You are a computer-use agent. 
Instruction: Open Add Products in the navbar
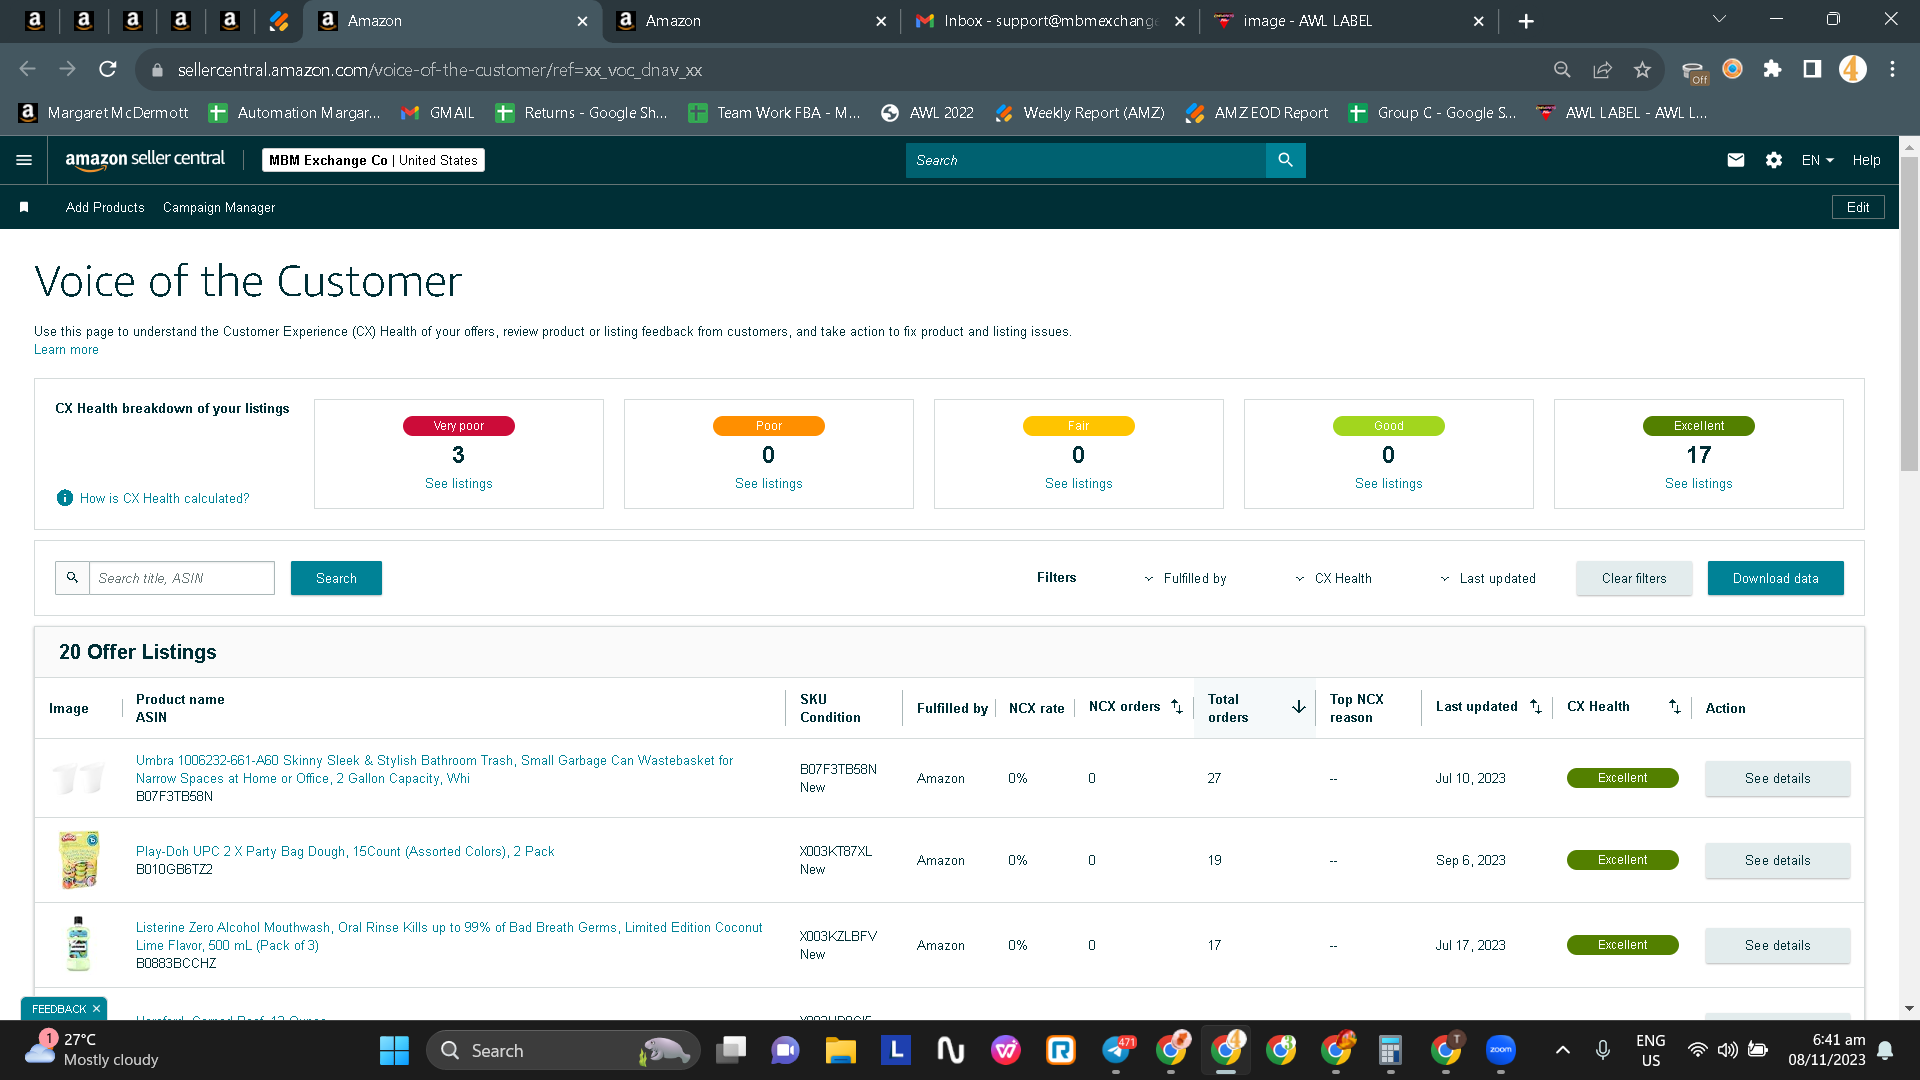click(x=105, y=207)
